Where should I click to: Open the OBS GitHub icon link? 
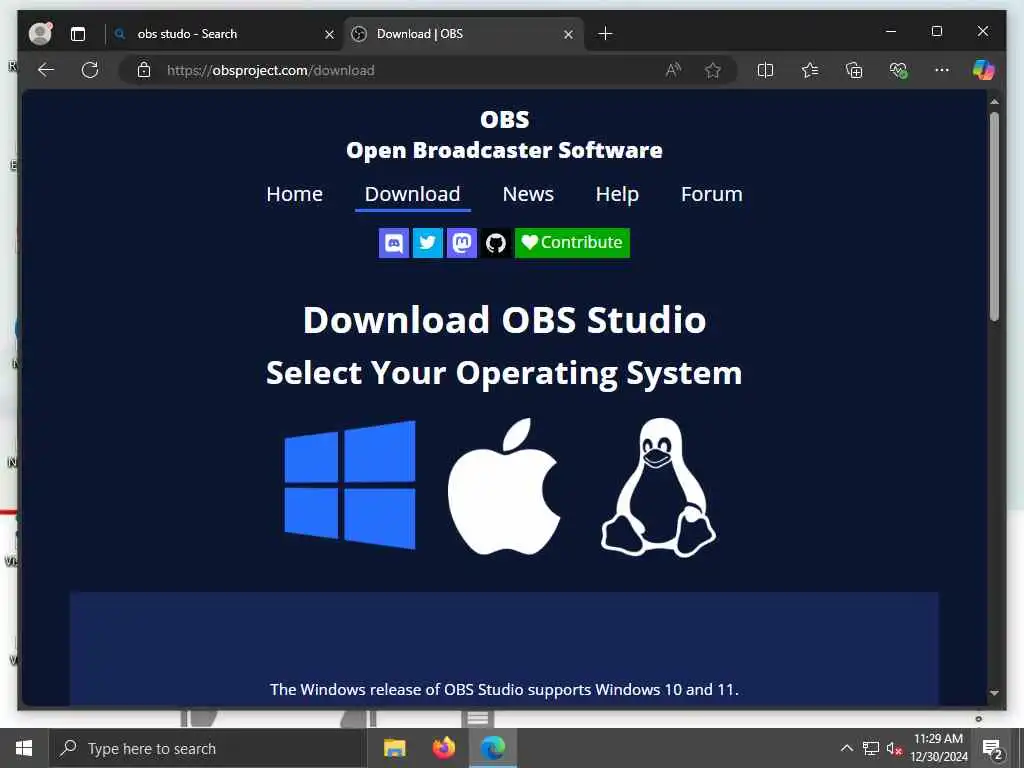pyautogui.click(x=496, y=243)
